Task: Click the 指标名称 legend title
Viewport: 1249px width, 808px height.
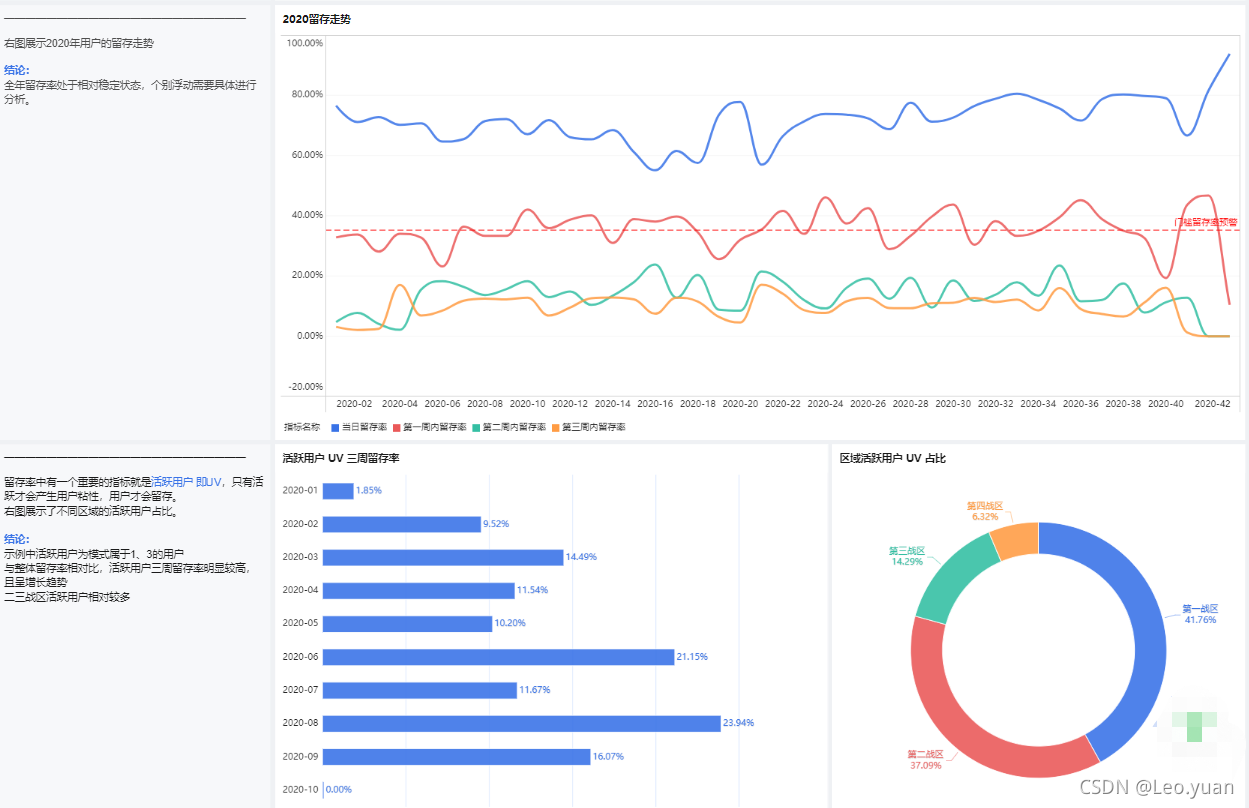Action: click(301, 427)
